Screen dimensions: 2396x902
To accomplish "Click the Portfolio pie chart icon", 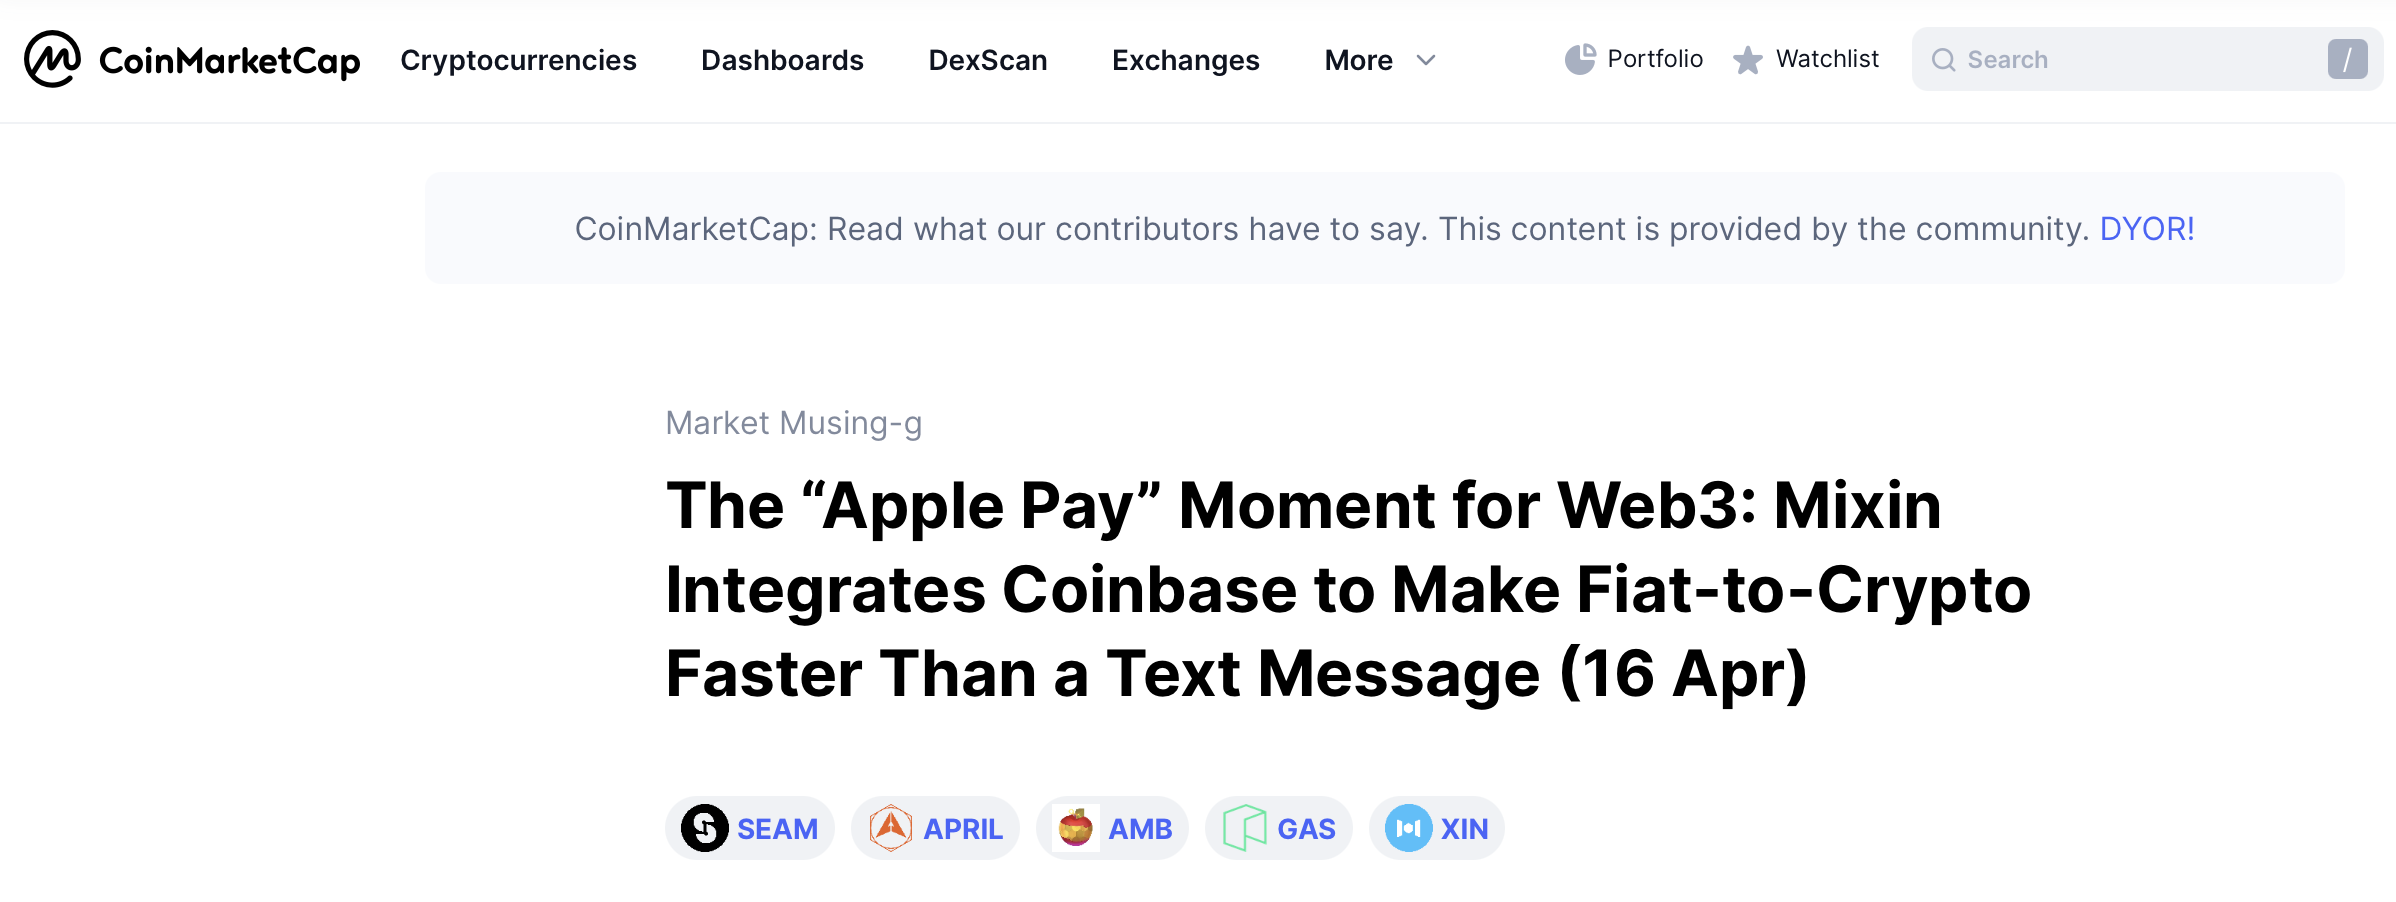I will pos(1580,59).
